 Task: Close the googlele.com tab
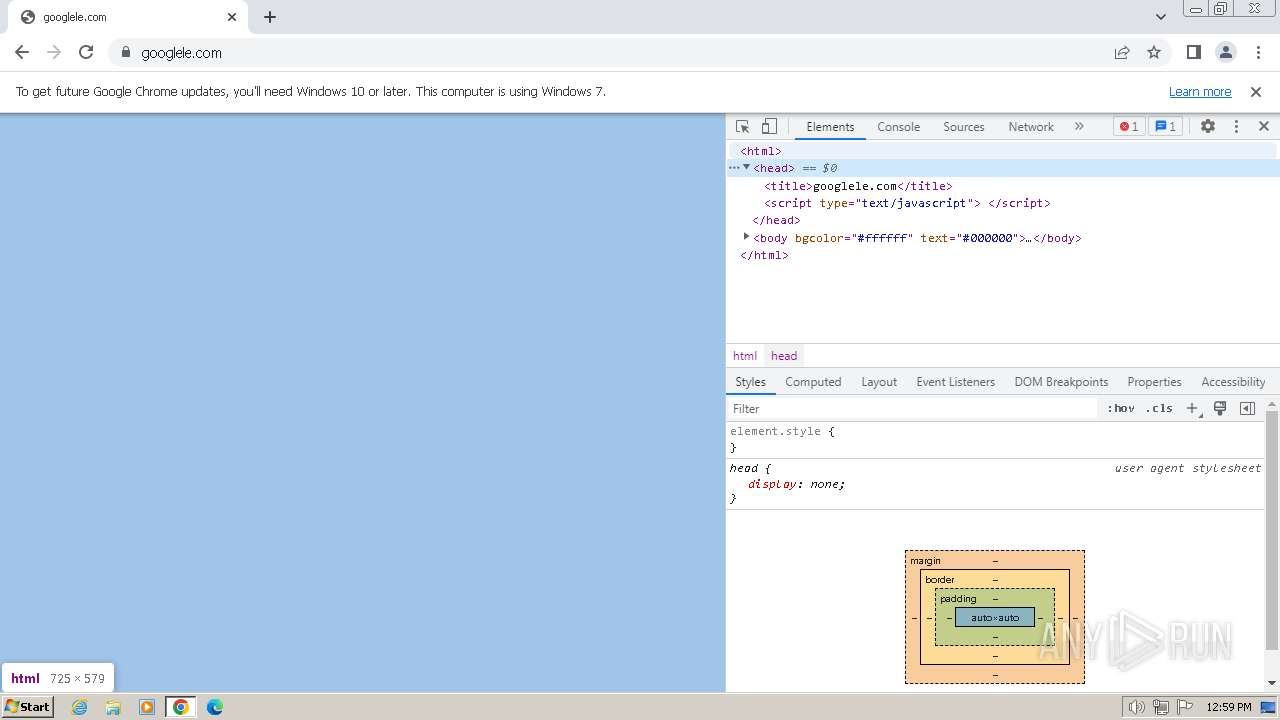232,17
